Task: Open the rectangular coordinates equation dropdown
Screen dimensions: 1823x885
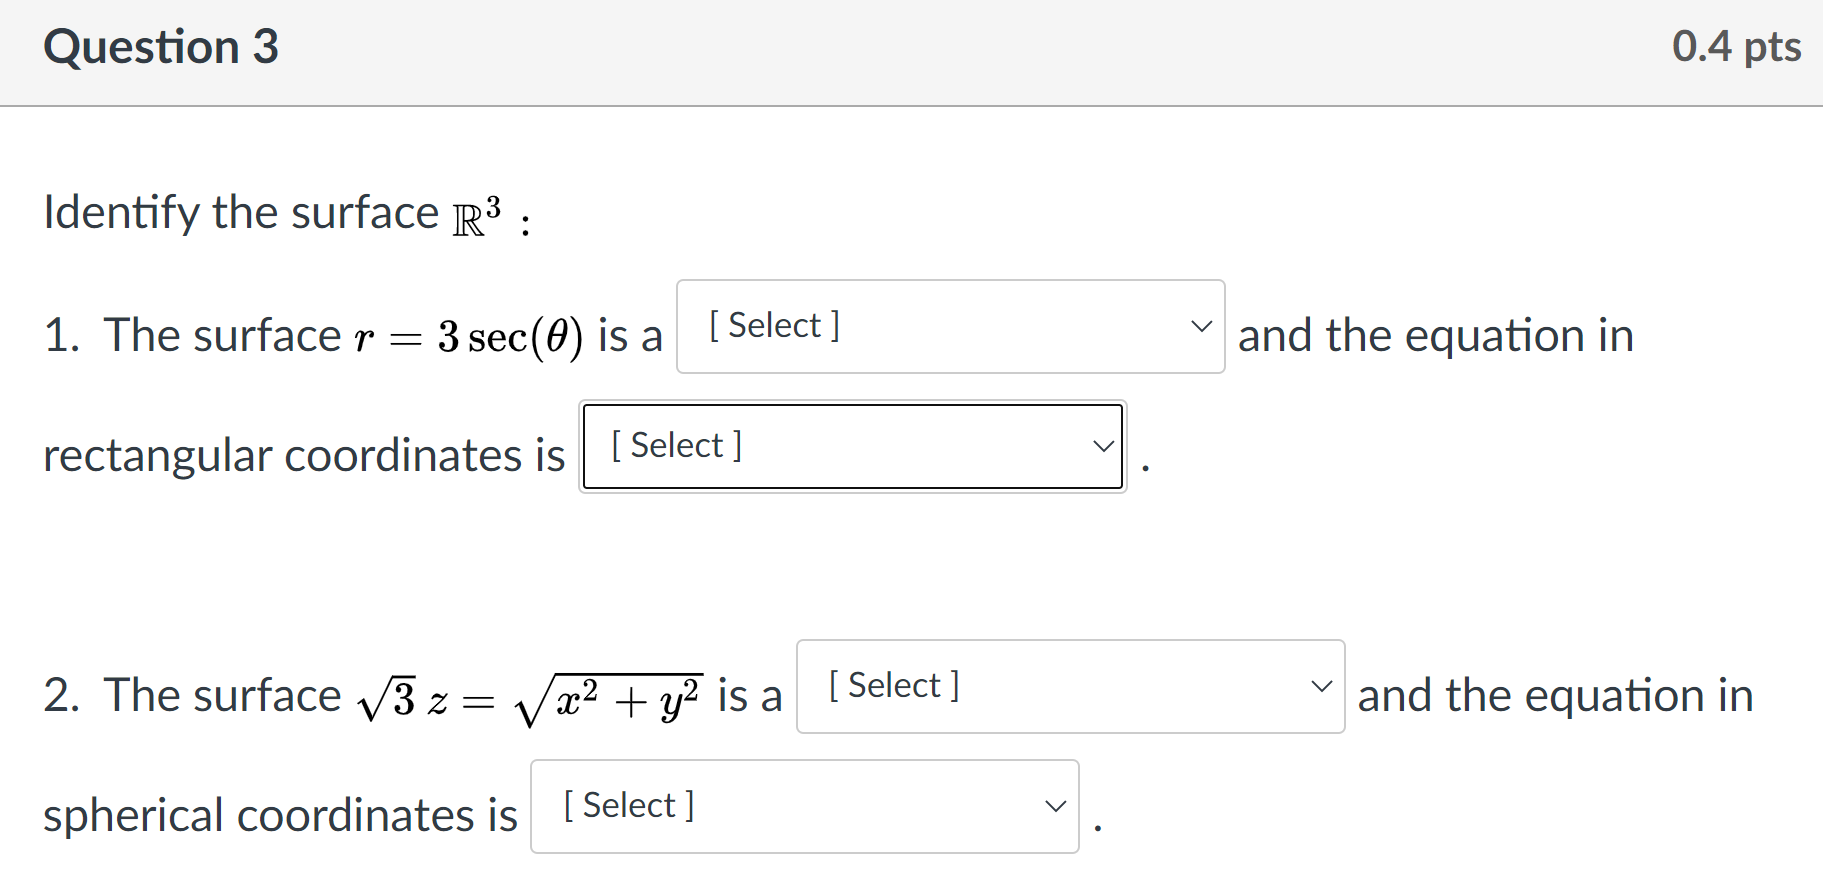Action: [x=850, y=446]
